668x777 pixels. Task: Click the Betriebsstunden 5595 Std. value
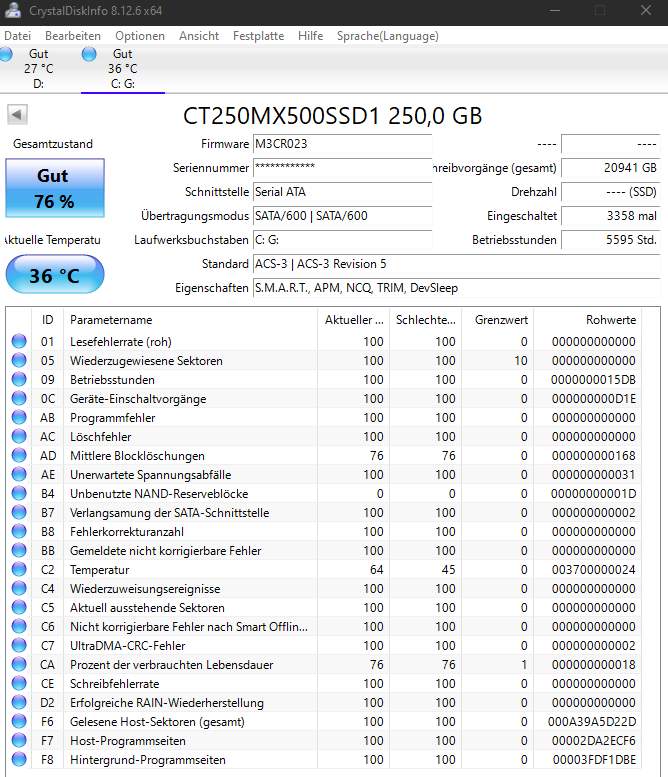611,240
